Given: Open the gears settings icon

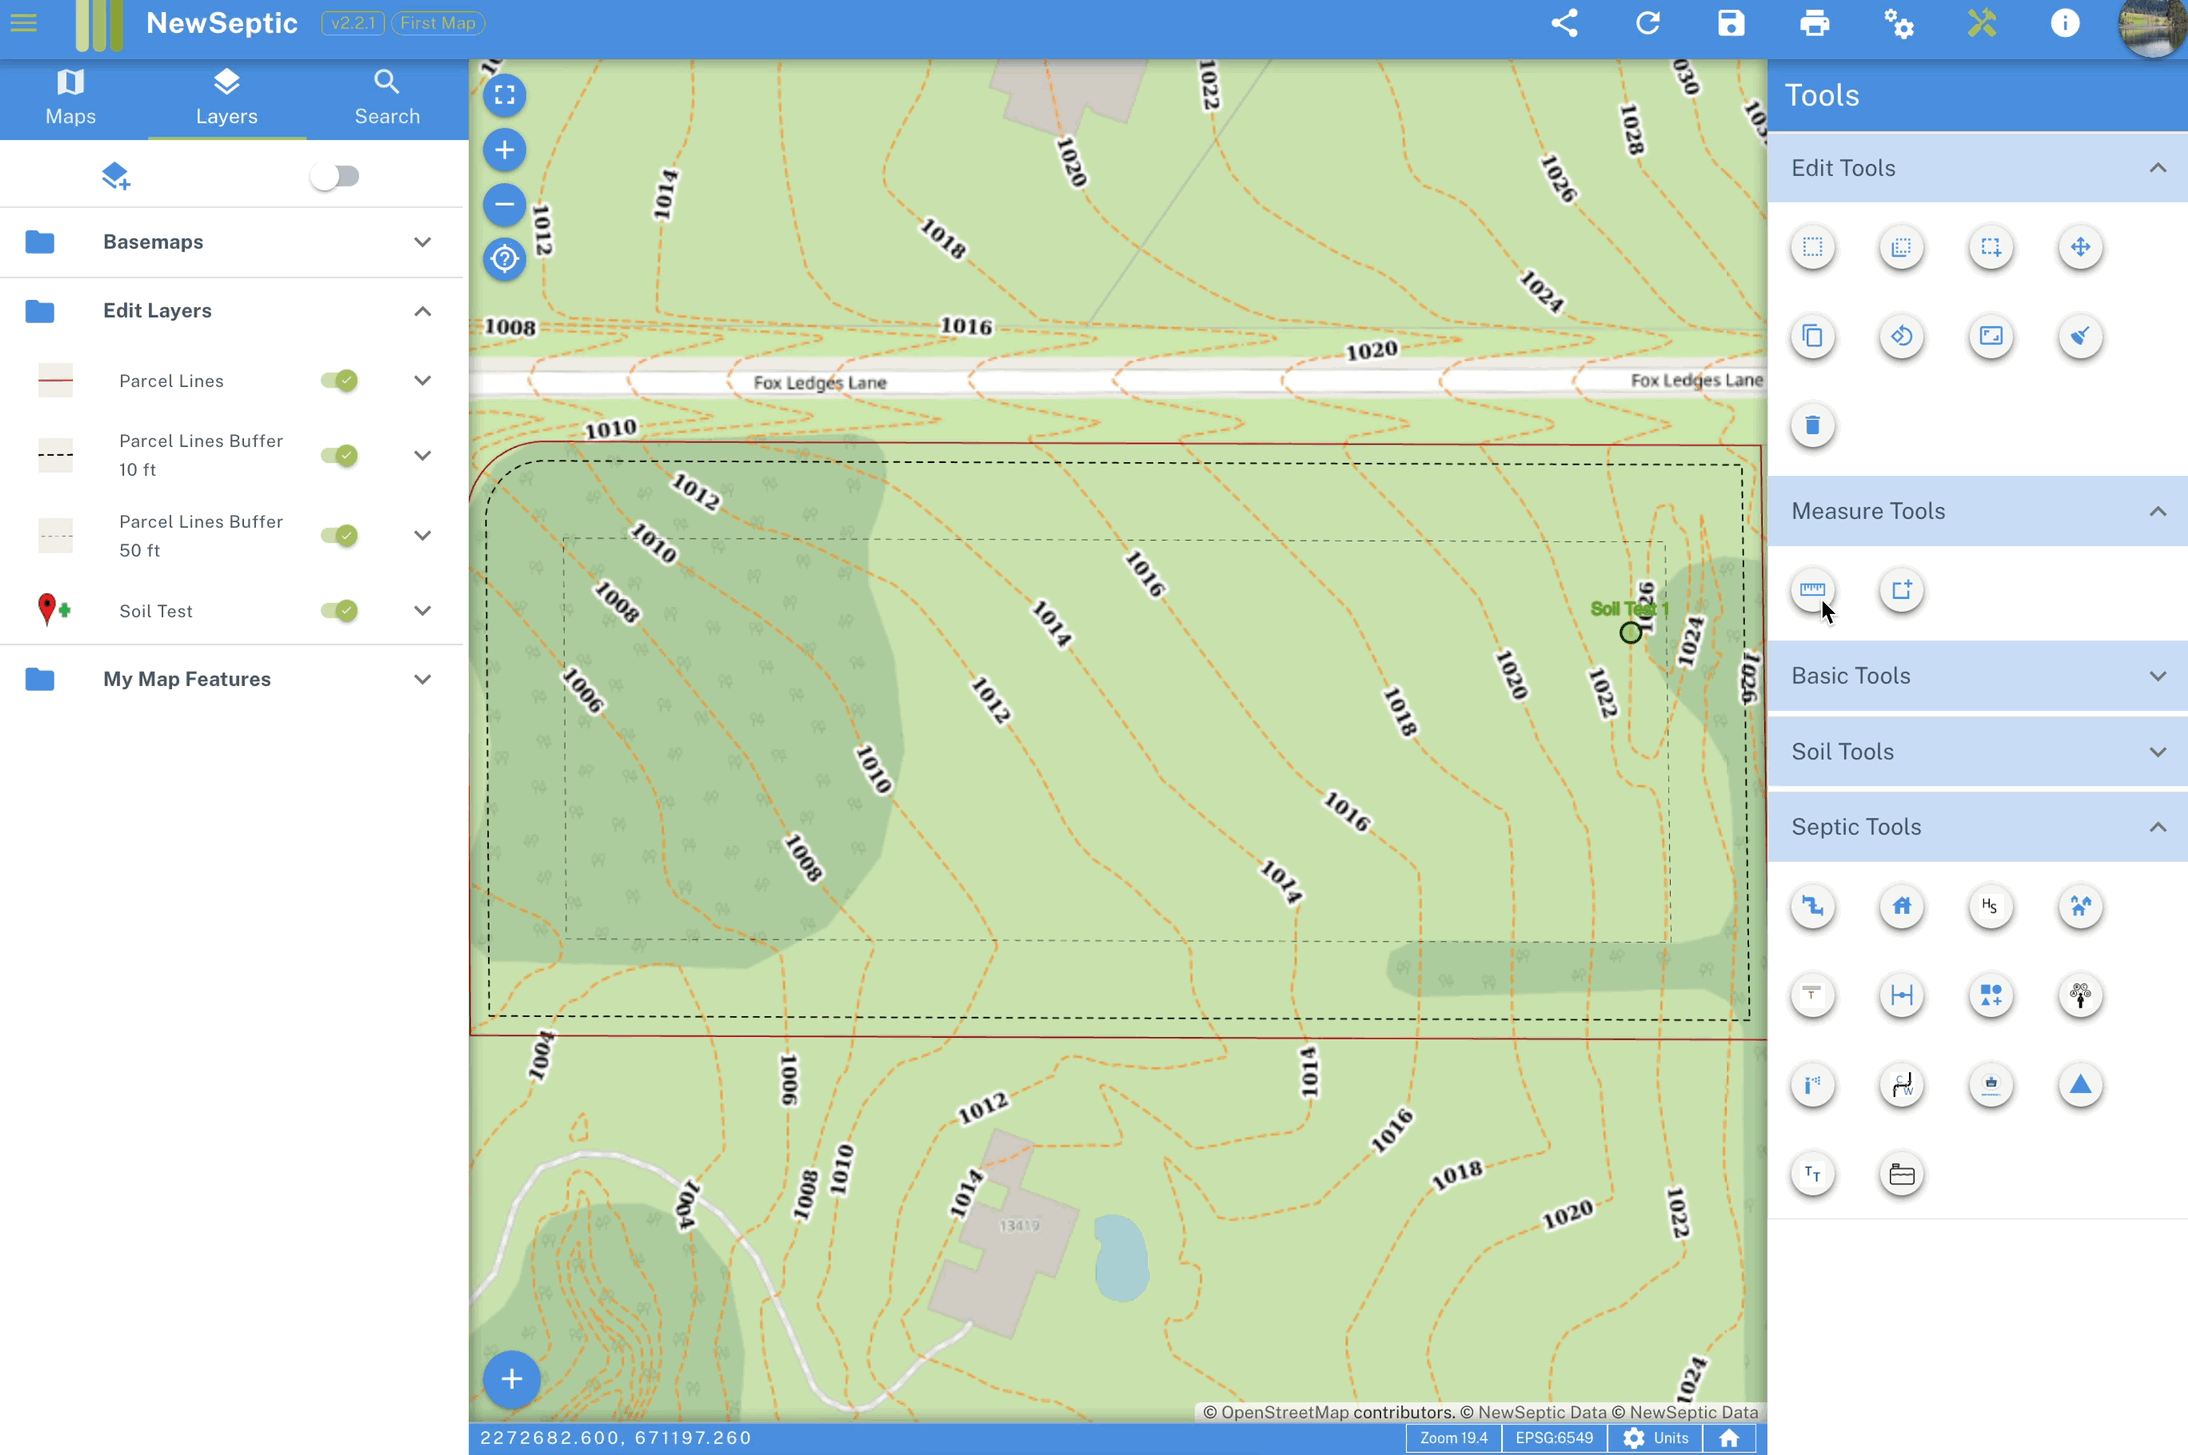Looking at the screenshot, I should click(1898, 23).
